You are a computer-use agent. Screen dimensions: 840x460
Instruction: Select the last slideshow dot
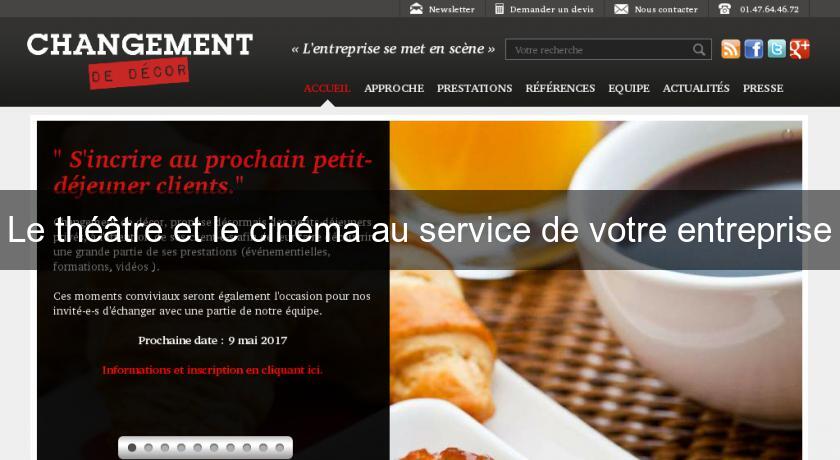[280, 448]
